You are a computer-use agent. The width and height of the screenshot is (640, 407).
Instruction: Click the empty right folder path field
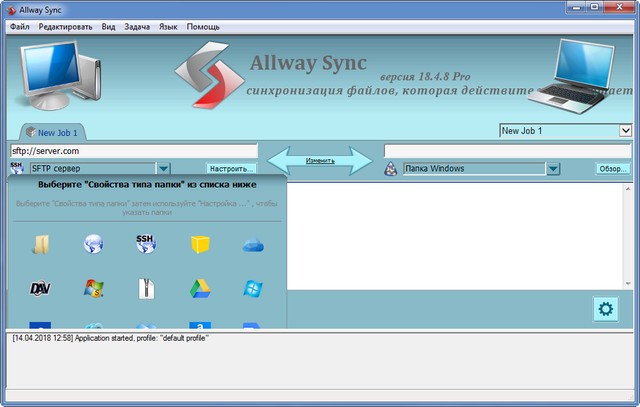click(x=507, y=151)
